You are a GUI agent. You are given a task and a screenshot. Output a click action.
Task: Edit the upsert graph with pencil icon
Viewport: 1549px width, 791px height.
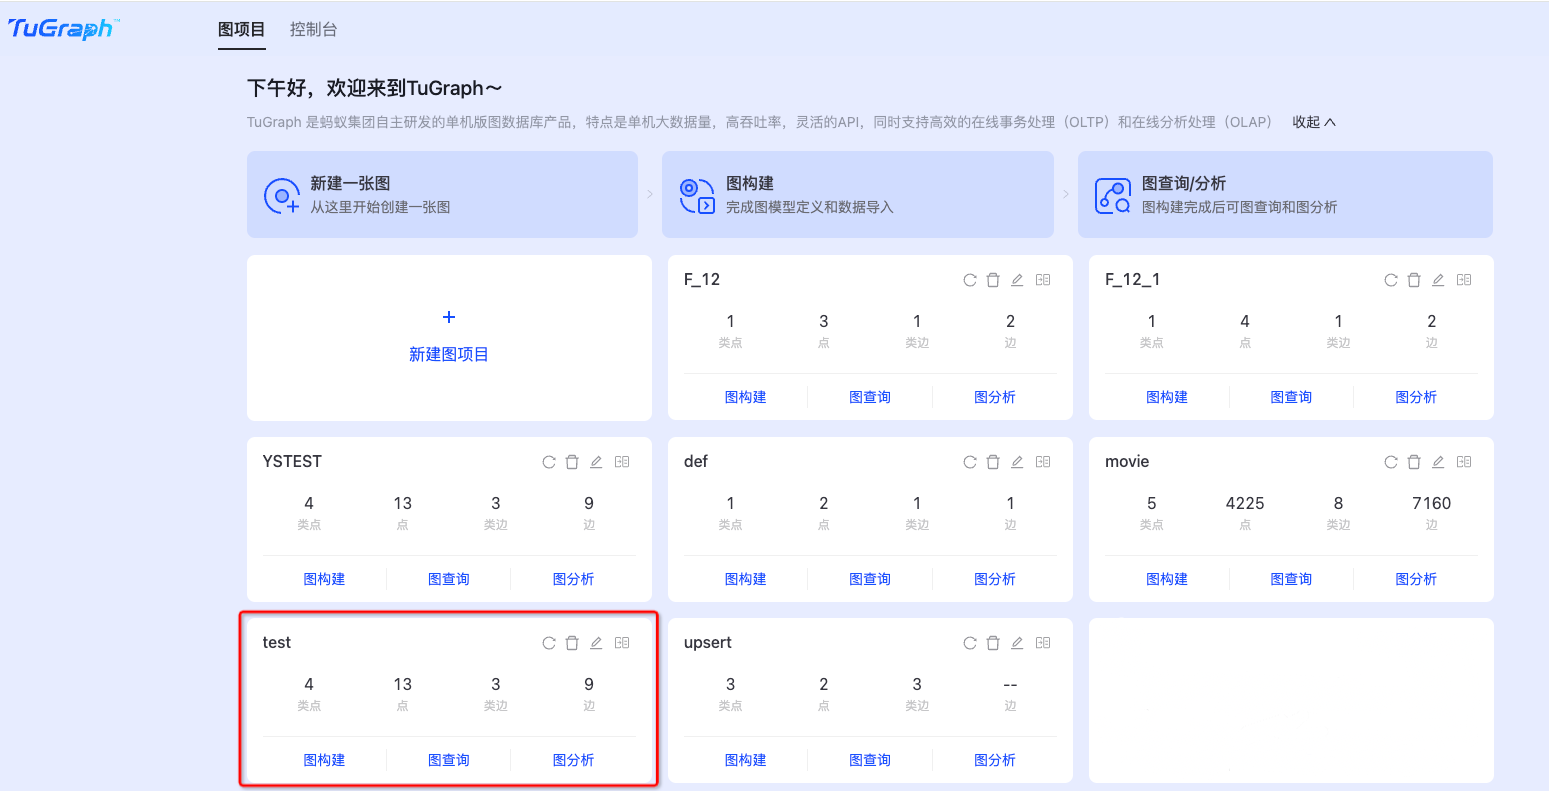(x=1017, y=643)
